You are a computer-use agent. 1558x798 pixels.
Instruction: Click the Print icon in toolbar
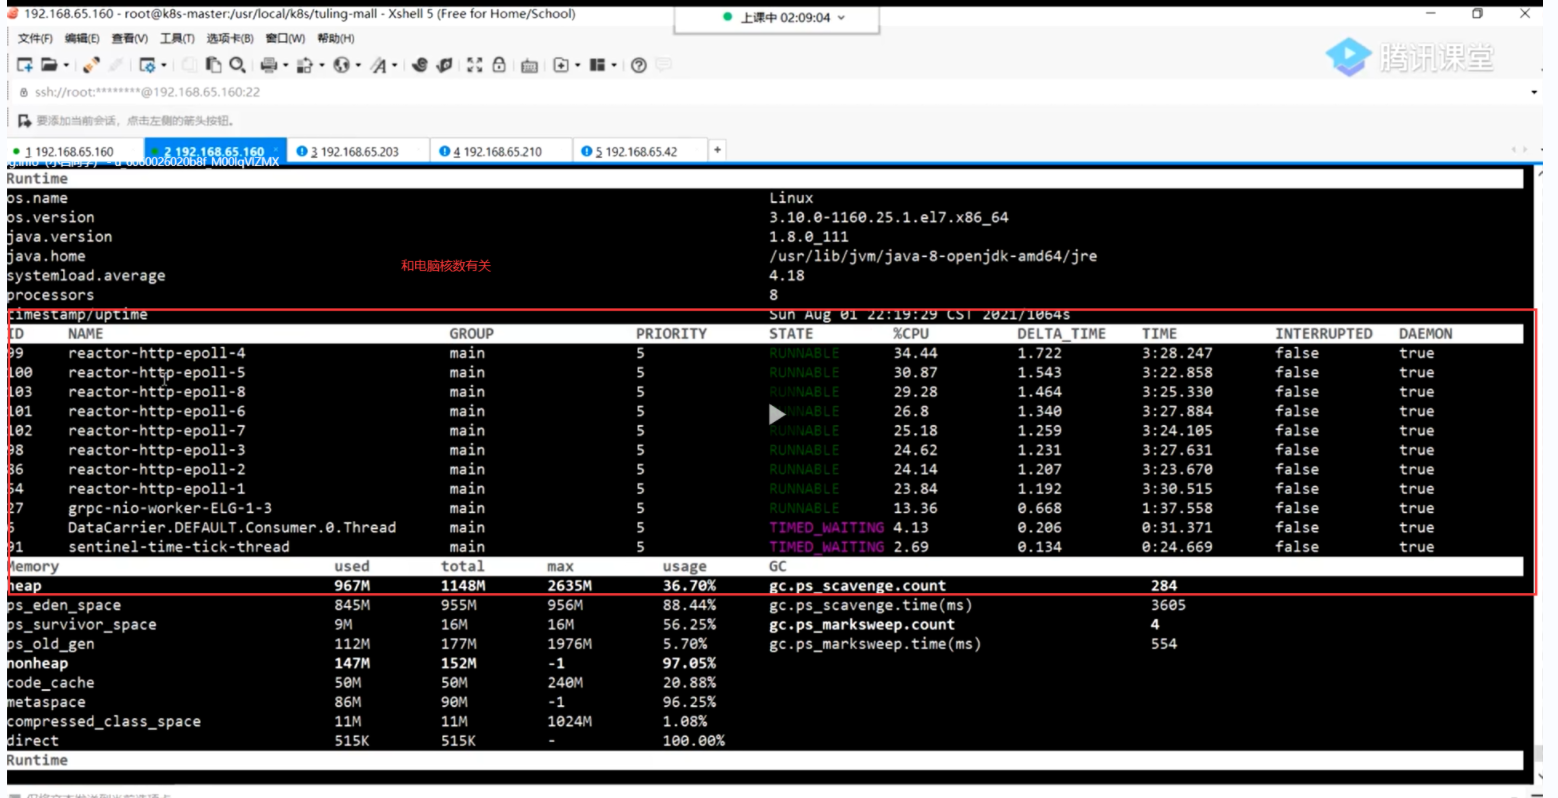pyautogui.click(x=269, y=65)
